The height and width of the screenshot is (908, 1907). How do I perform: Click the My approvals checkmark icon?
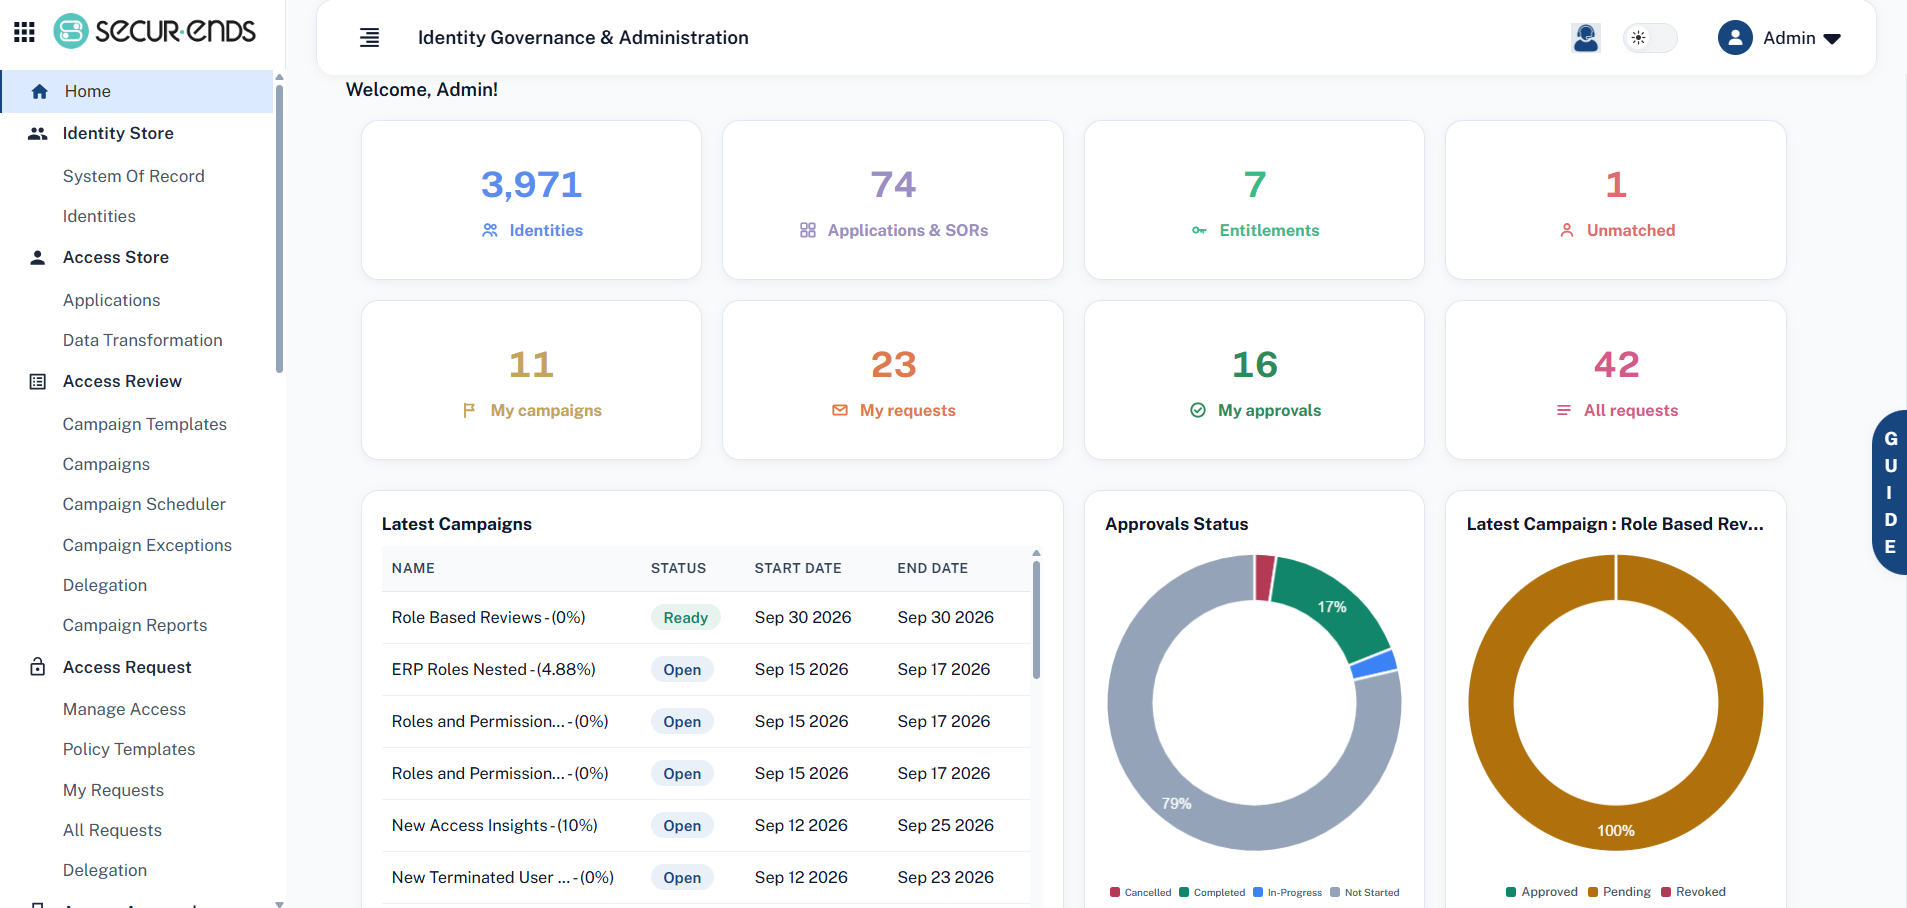[x=1198, y=410]
